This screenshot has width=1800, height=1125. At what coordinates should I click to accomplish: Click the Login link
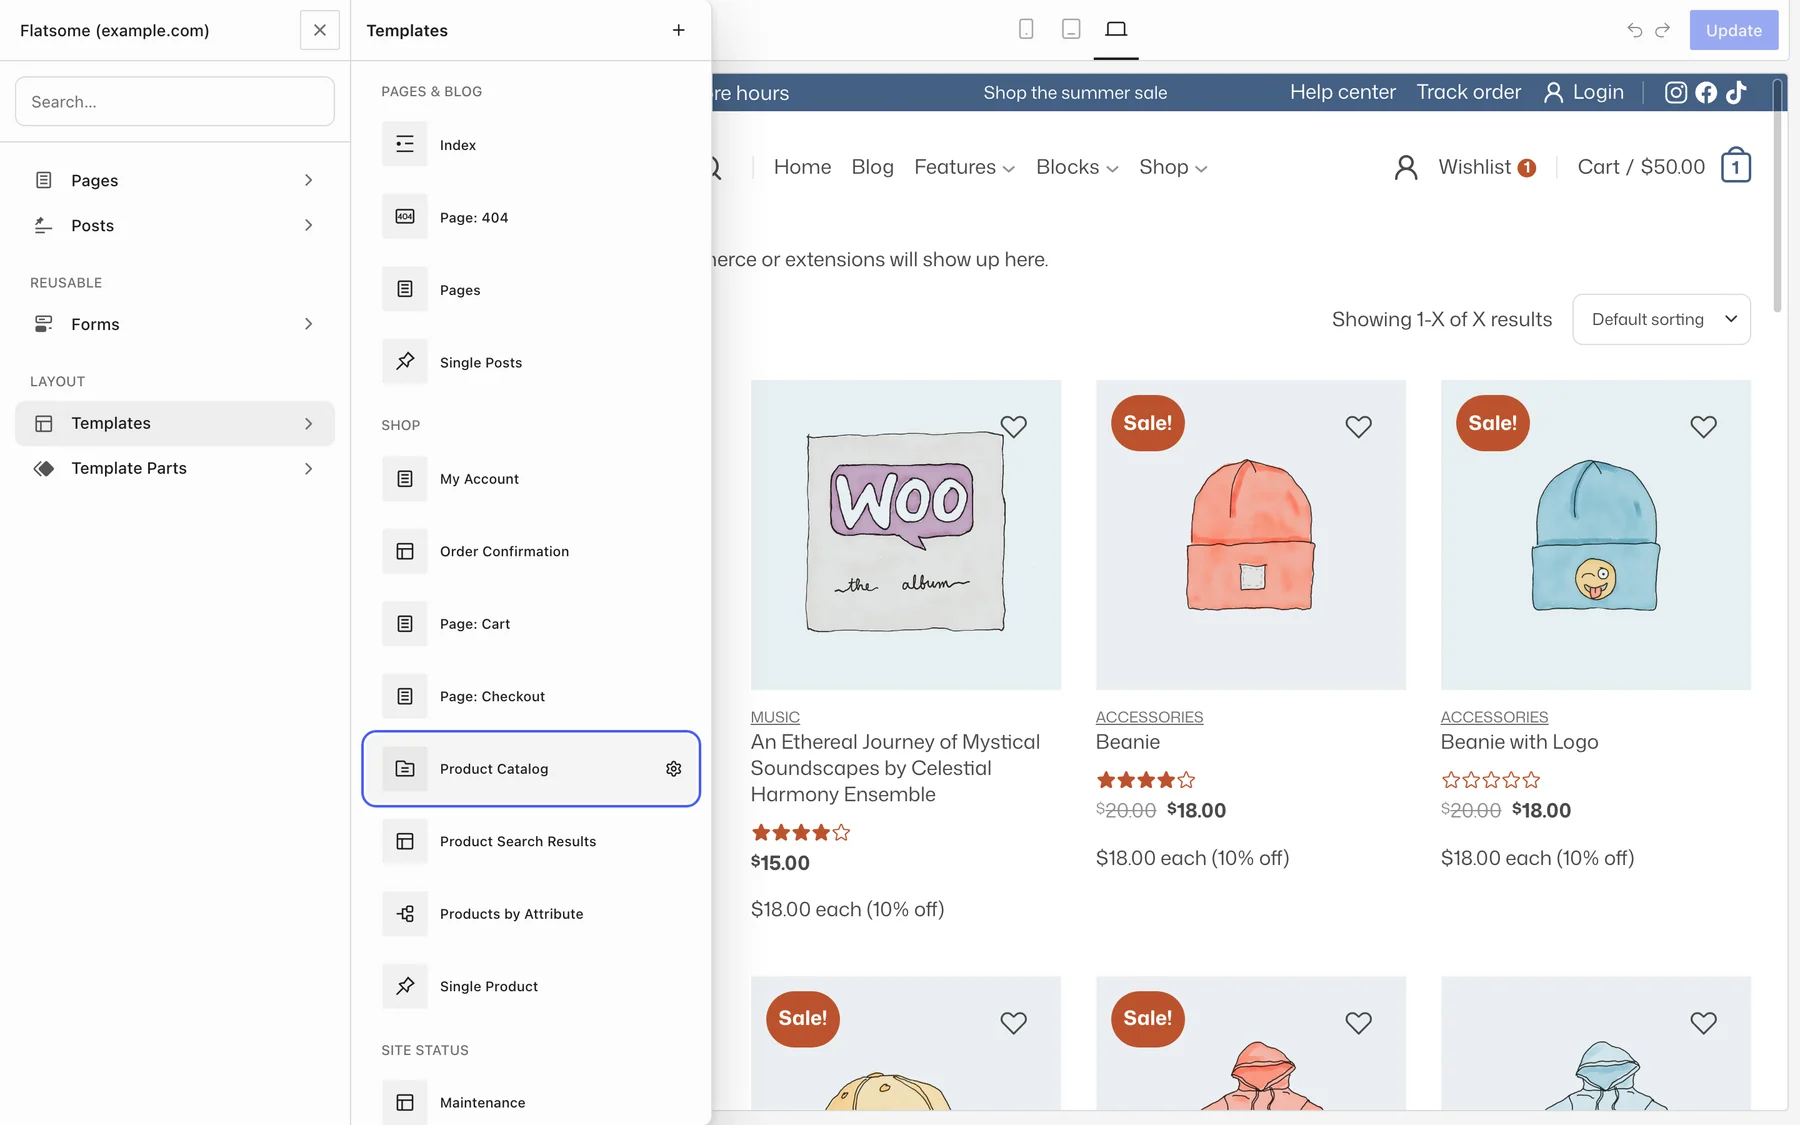pyautogui.click(x=1584, y=92)
